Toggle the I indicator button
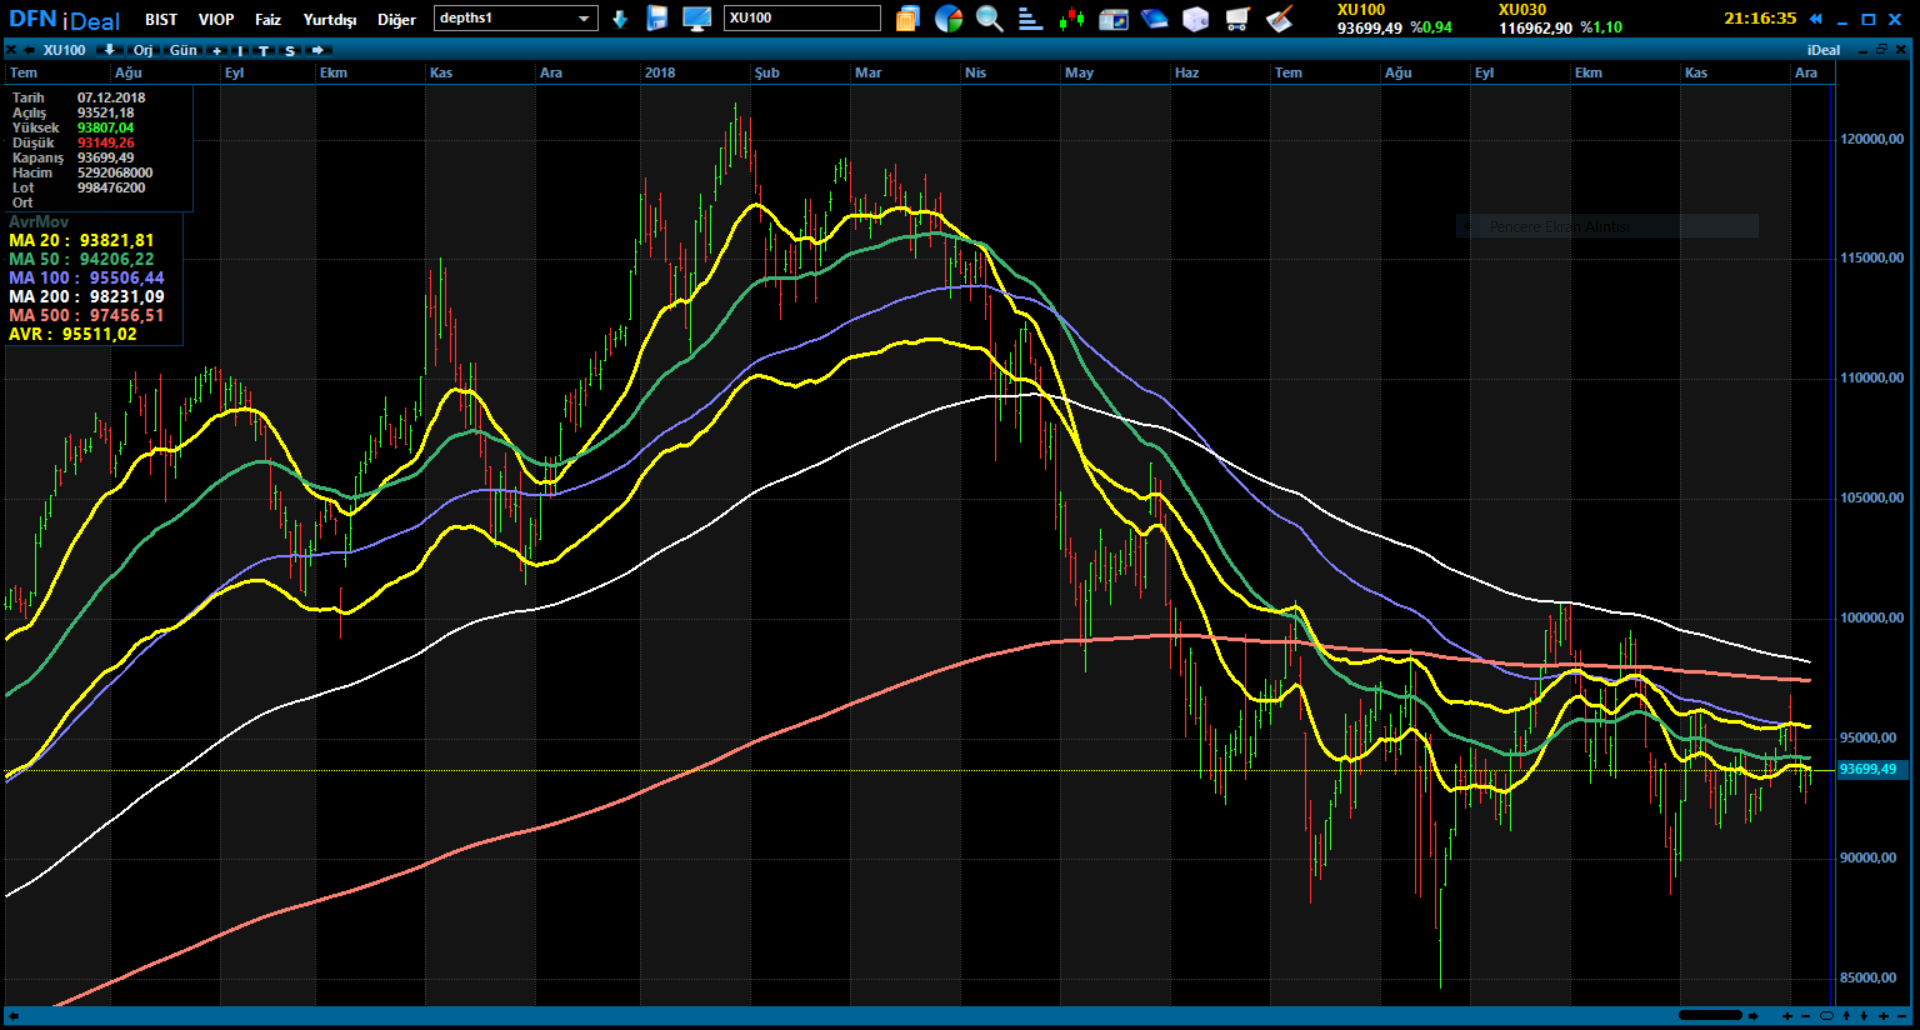This screenshot has height=1030, width=1920. pos(240,50)
